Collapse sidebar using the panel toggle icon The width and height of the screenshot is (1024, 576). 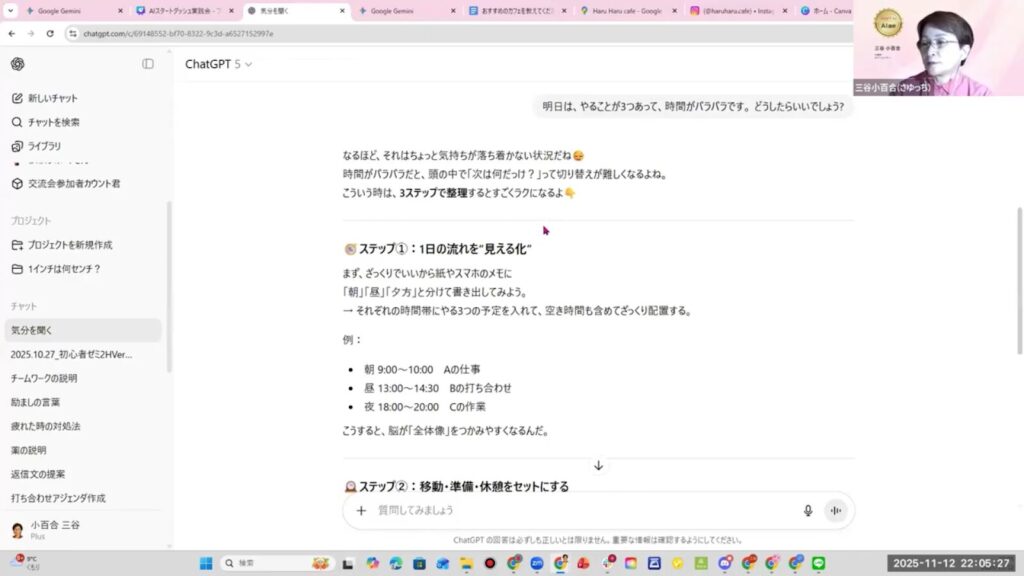(148, 64)
